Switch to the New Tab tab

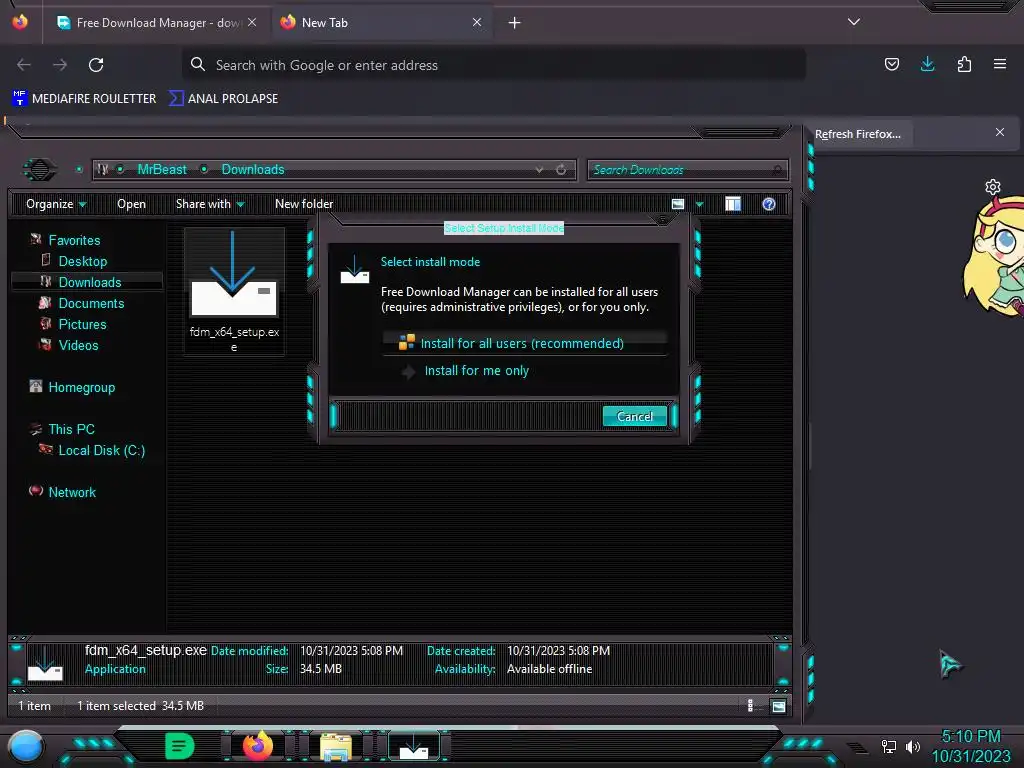(x=381, y=23)
